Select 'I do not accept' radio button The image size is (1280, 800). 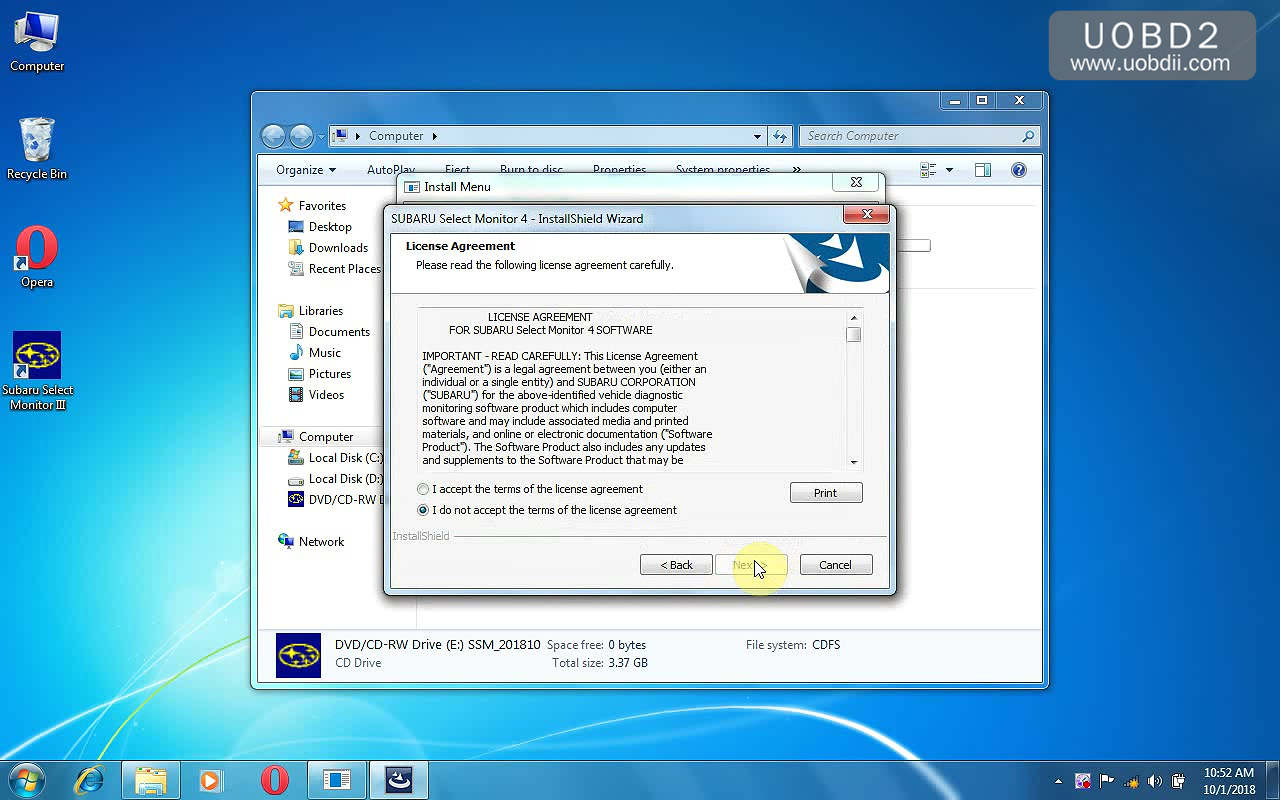pyautogui.click(x=423, y=510)
